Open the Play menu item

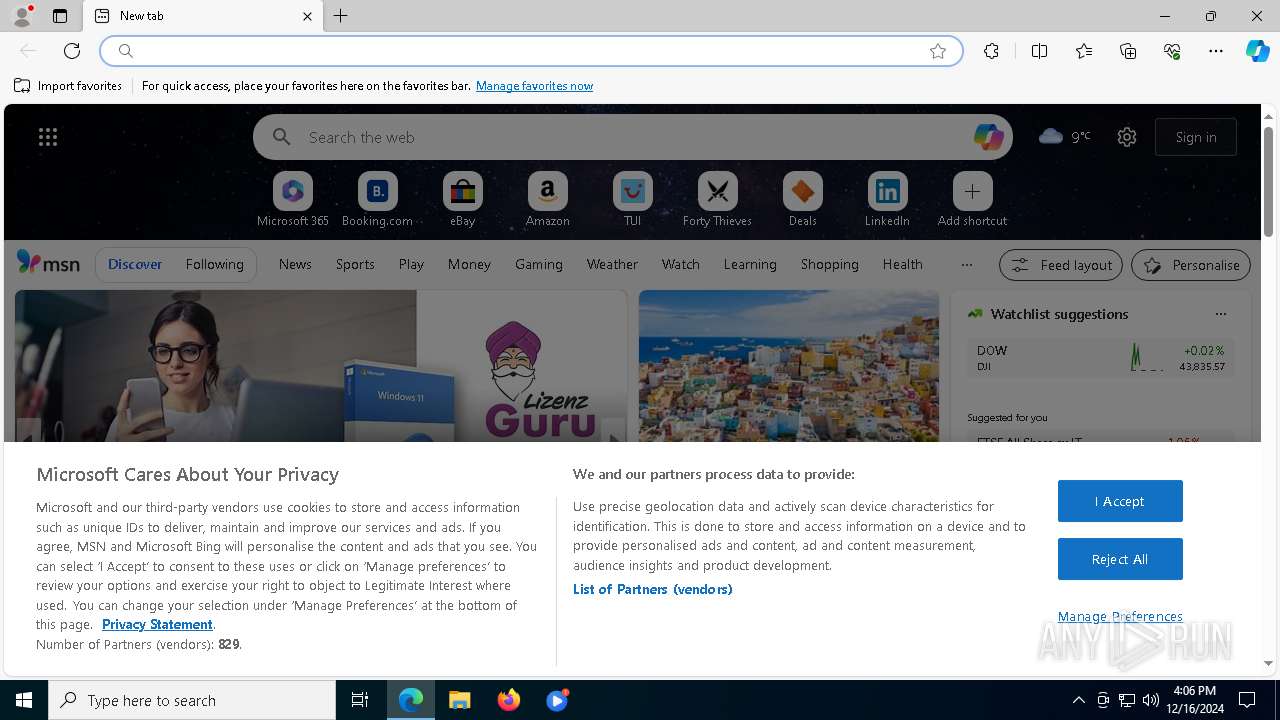pyautogui.click(x=411, y=264)
